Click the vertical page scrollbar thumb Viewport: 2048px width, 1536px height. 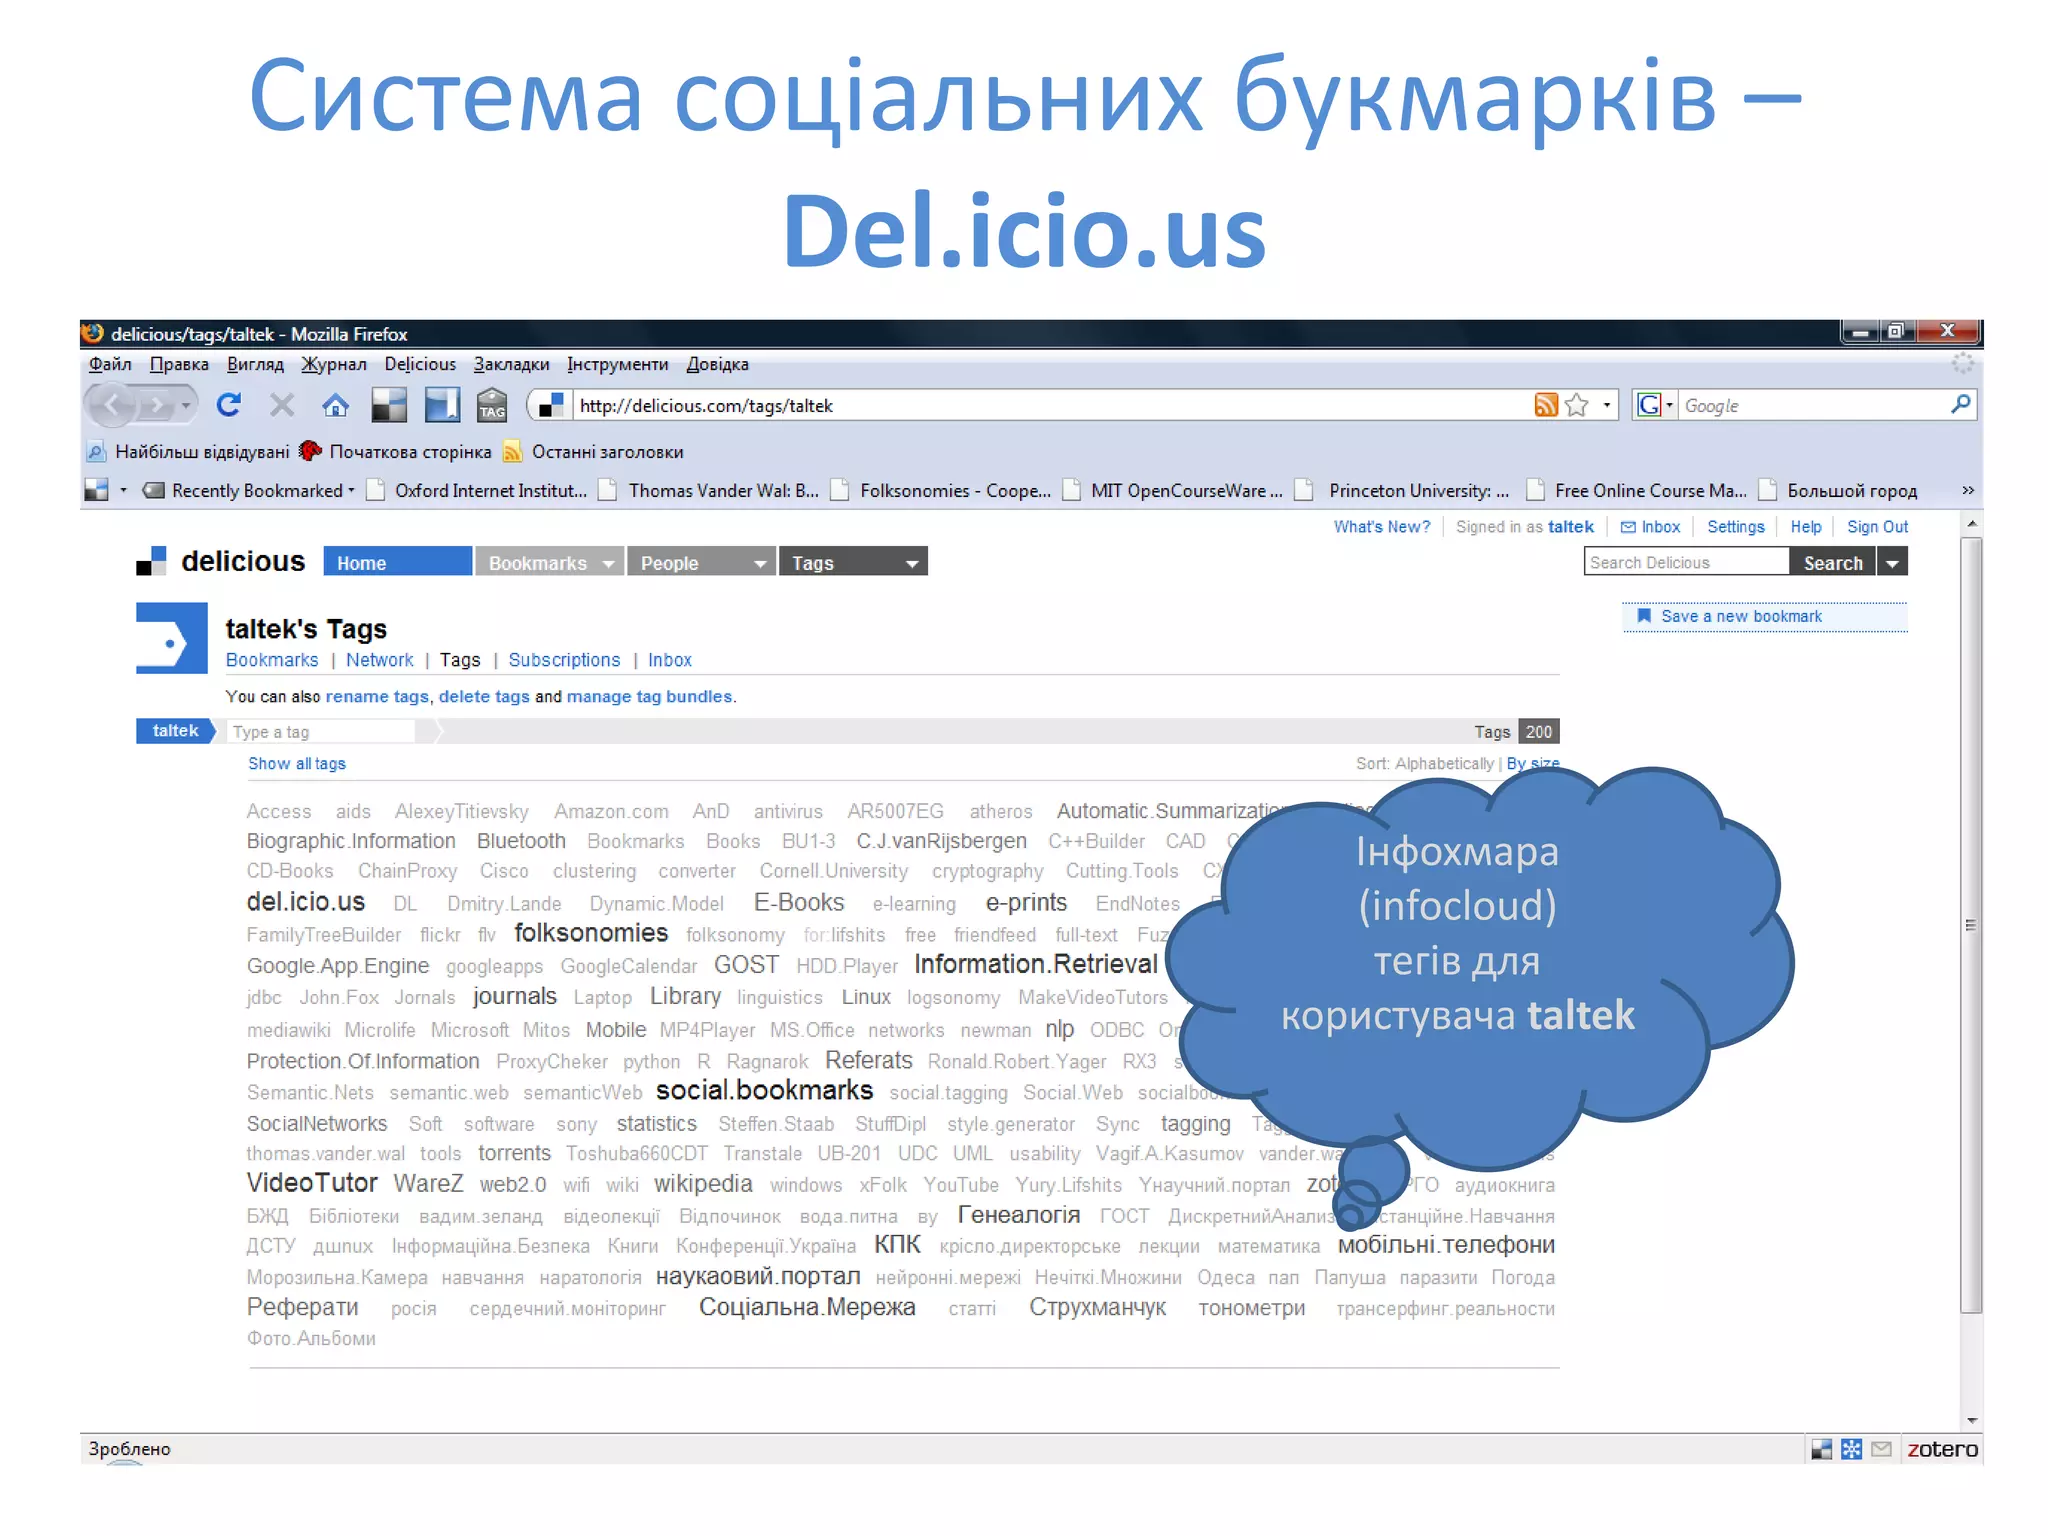1970,925
